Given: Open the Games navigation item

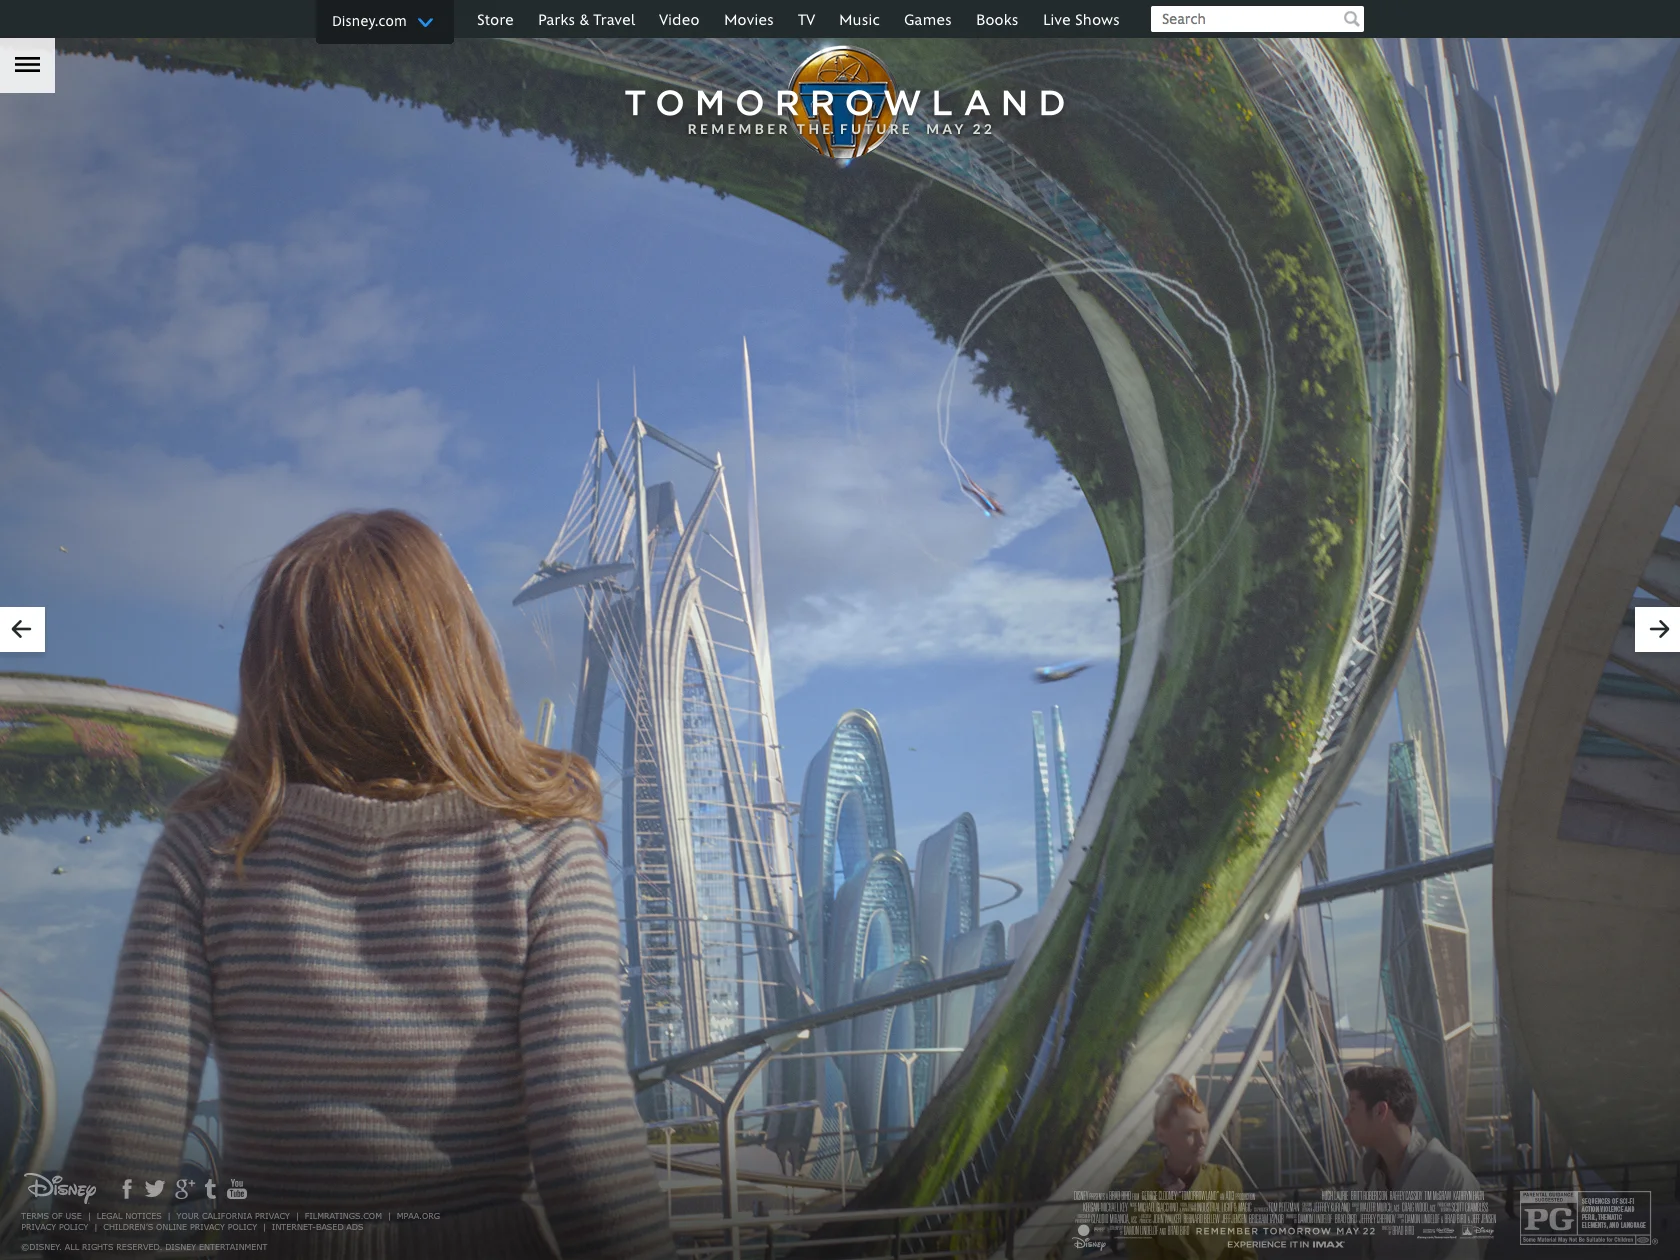Looking at the screenshot, I should click(x=928, y=20).
